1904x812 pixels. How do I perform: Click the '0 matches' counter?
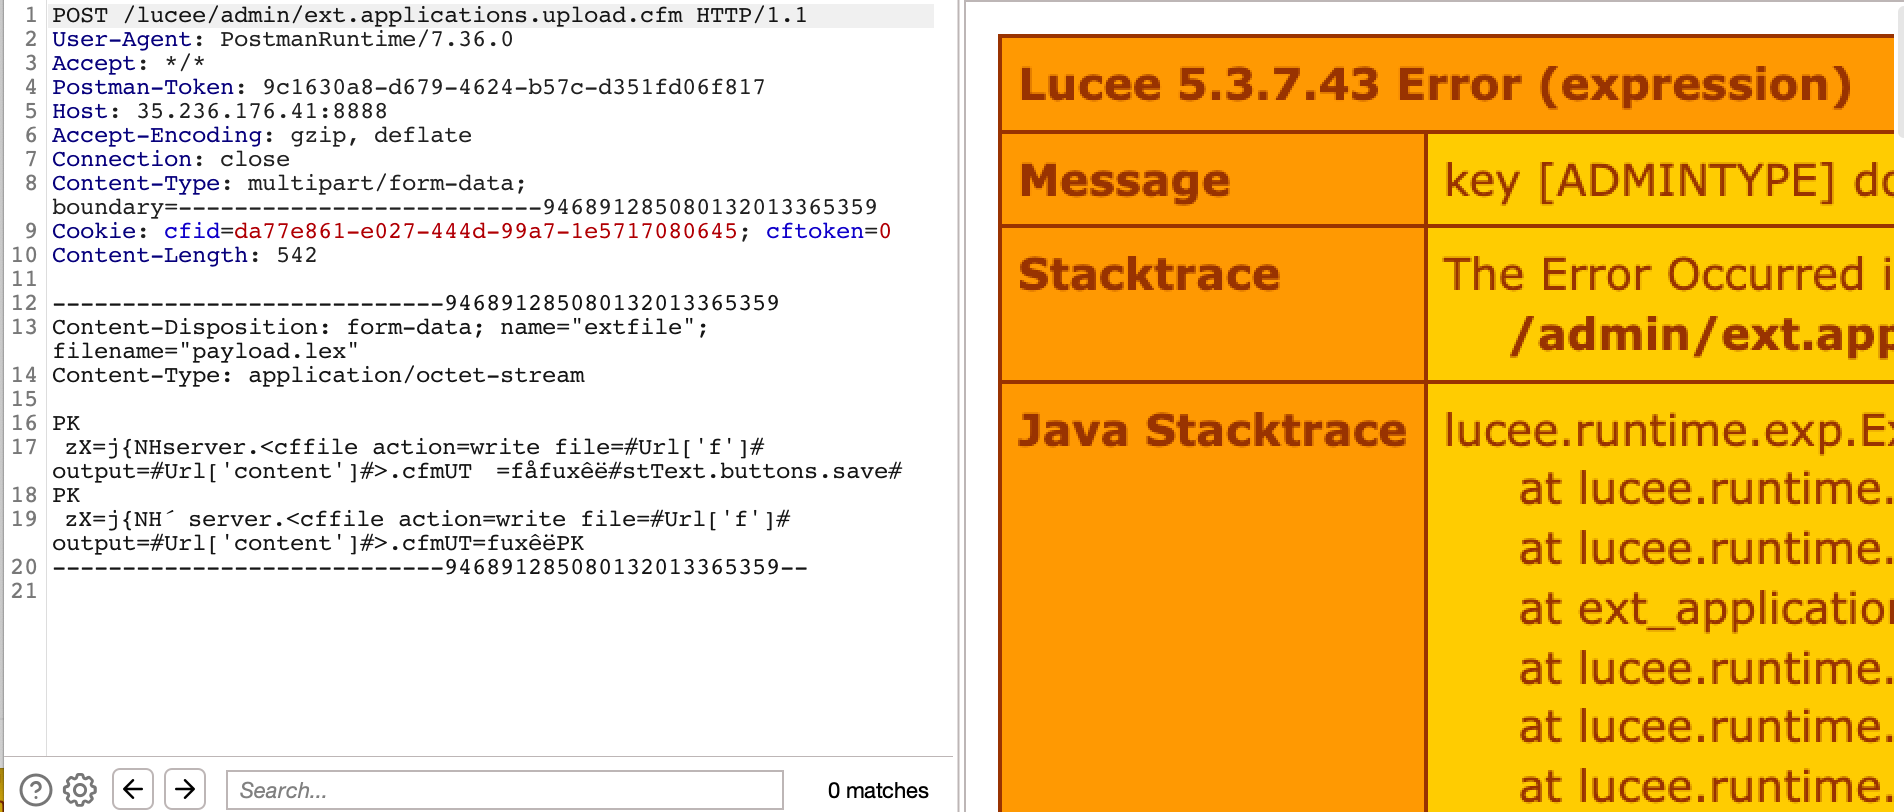point(878,791)
